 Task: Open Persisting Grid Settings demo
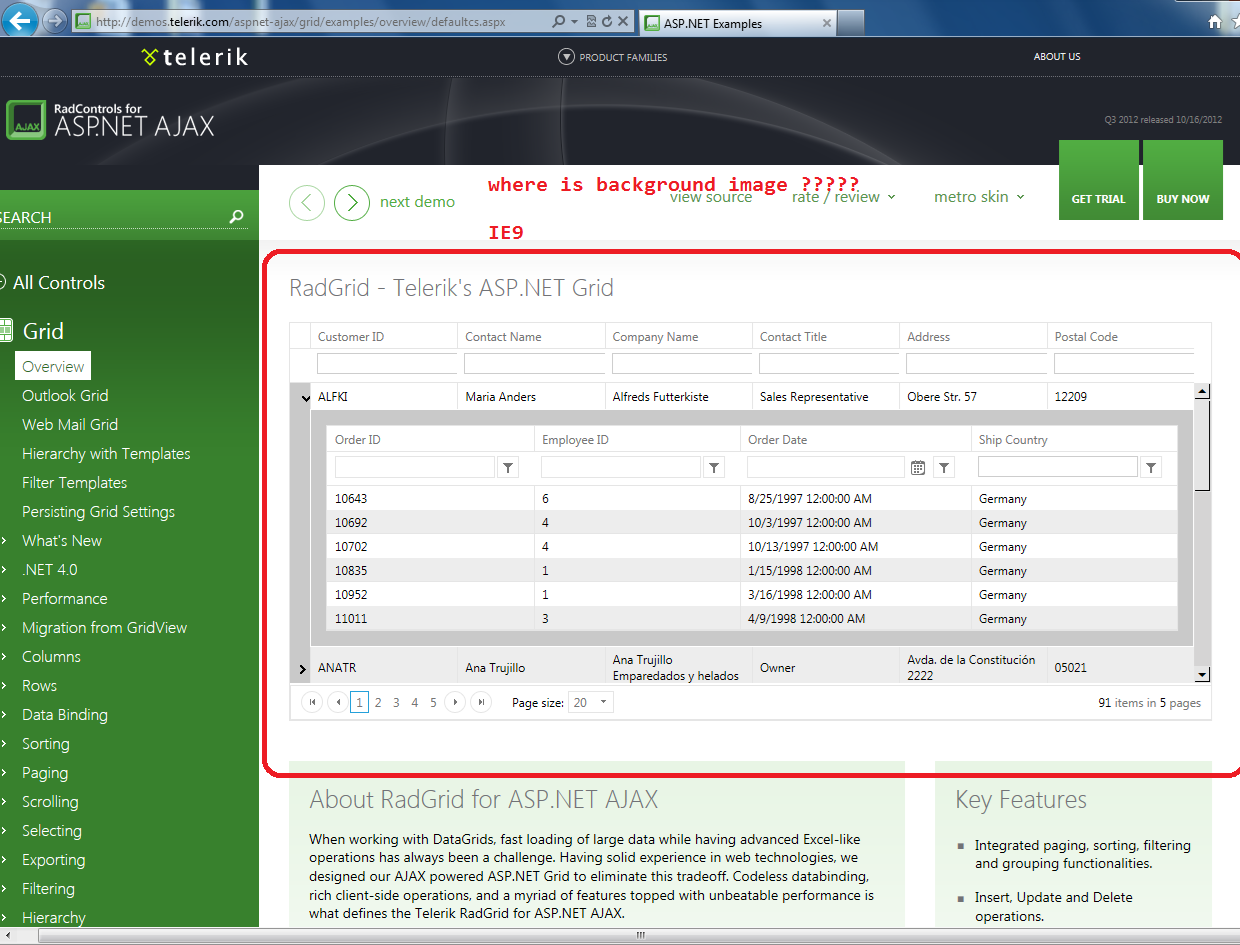pyautogui.click(x=98, y=512)
